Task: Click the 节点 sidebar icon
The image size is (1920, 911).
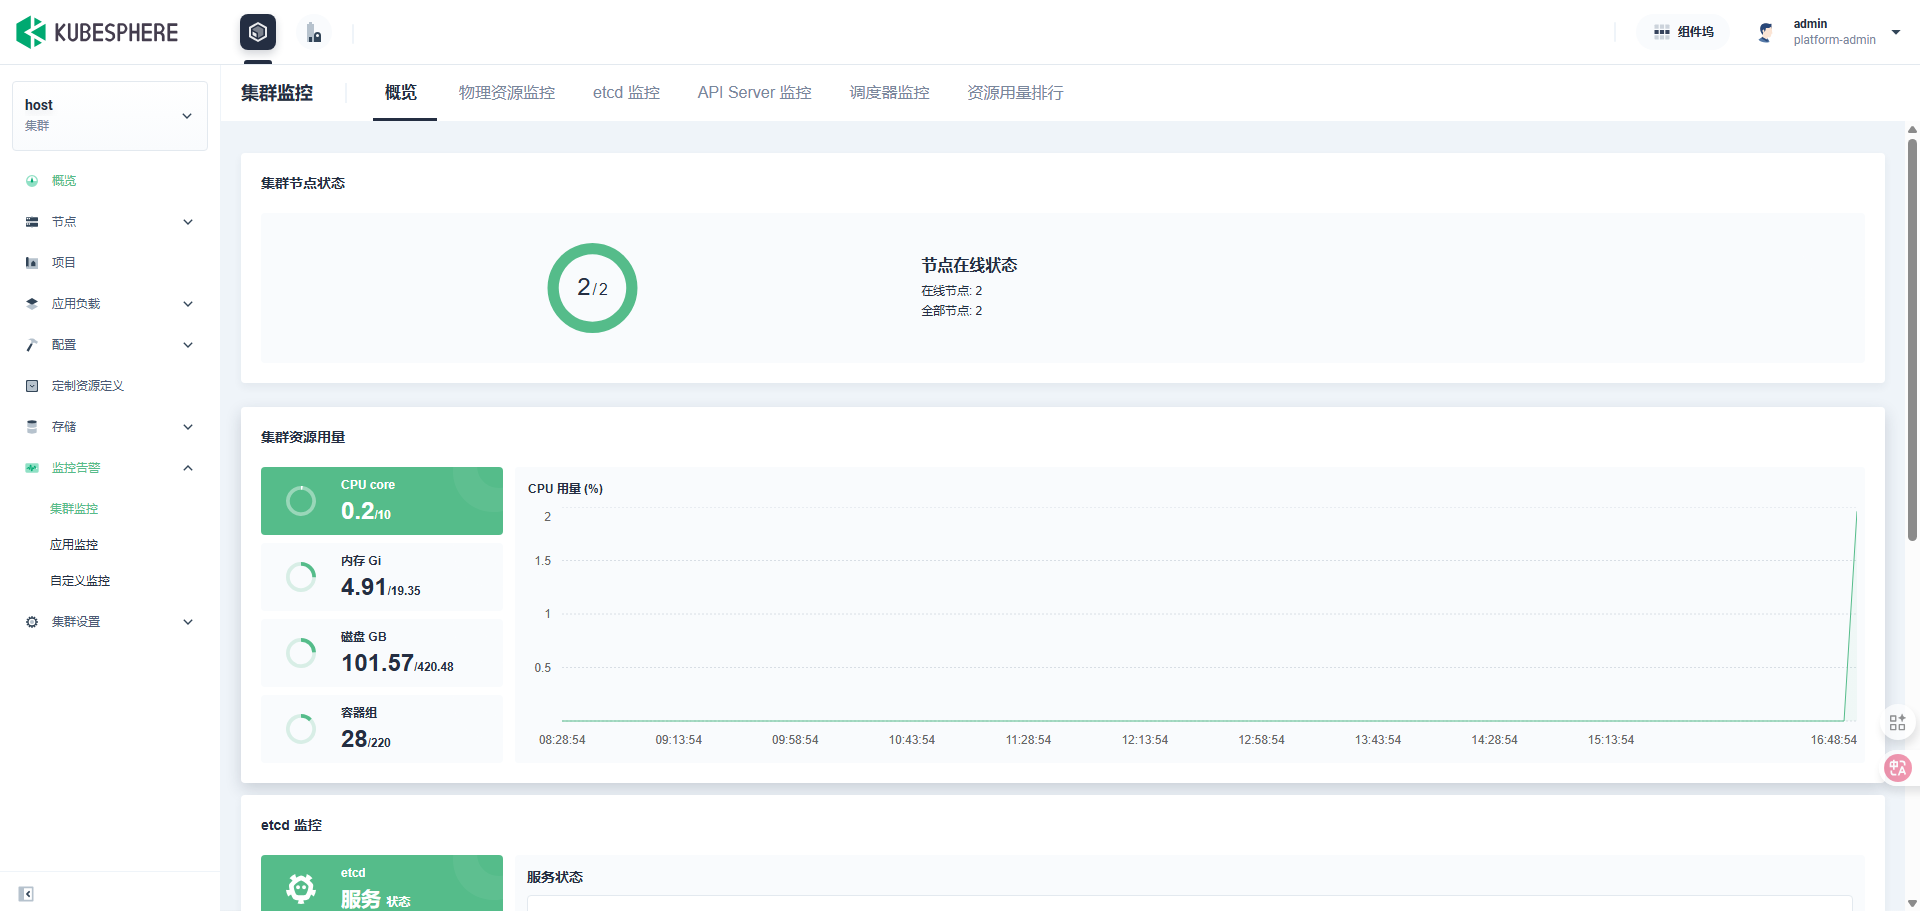Action: (32, 222)
